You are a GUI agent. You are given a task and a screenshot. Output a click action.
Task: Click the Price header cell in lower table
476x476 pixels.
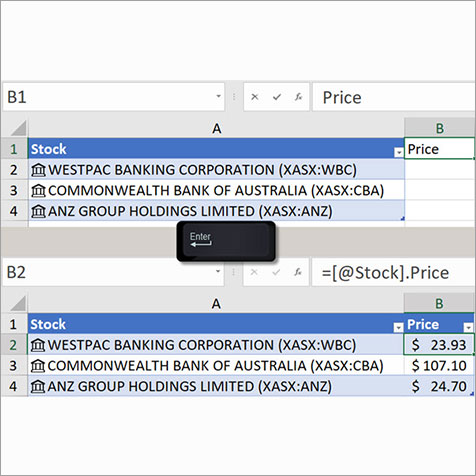439,324
